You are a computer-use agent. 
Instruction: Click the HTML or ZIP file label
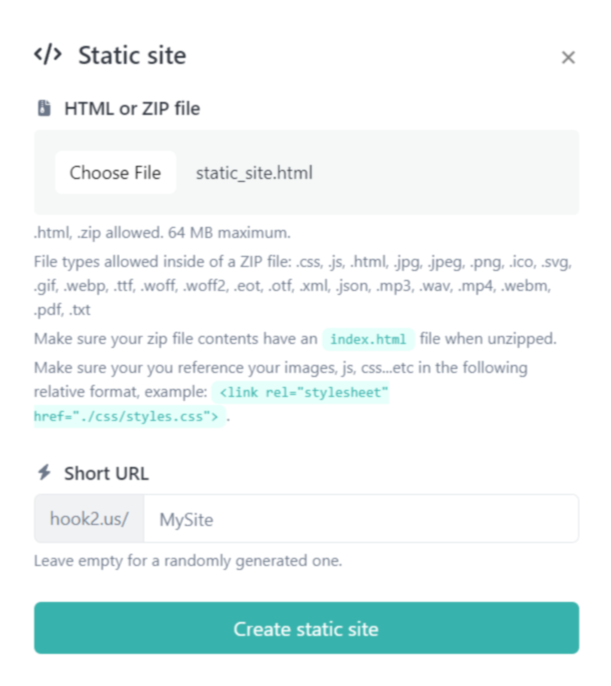[132, 109]
